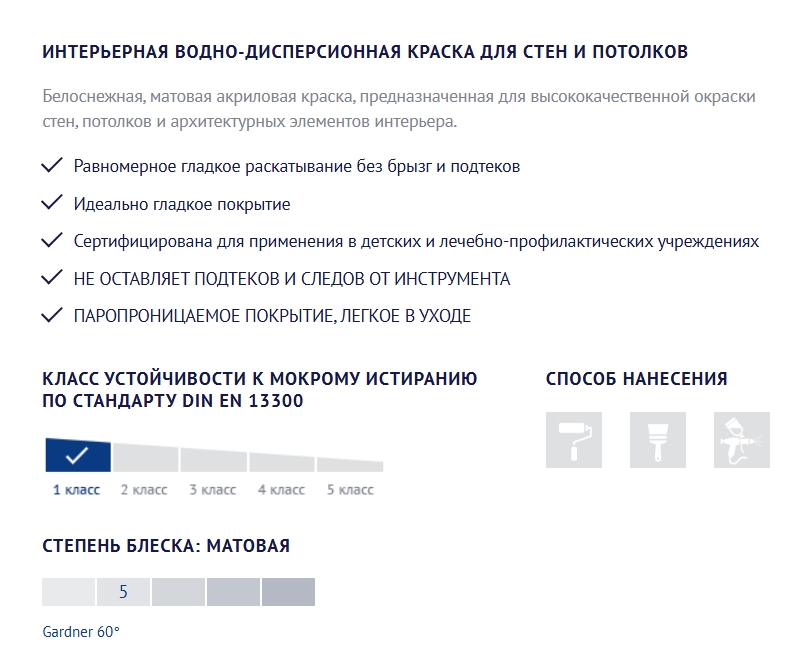This screenshot has width=807, height=665.
Task: Select the third wet-abrasion class segment
Action: [x=214, y=460]
